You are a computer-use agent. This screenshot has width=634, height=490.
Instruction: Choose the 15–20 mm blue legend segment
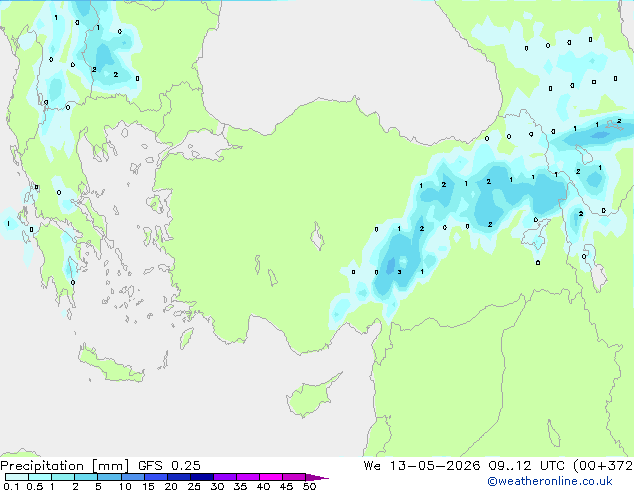pyautogui.click(x=156, y=477)
